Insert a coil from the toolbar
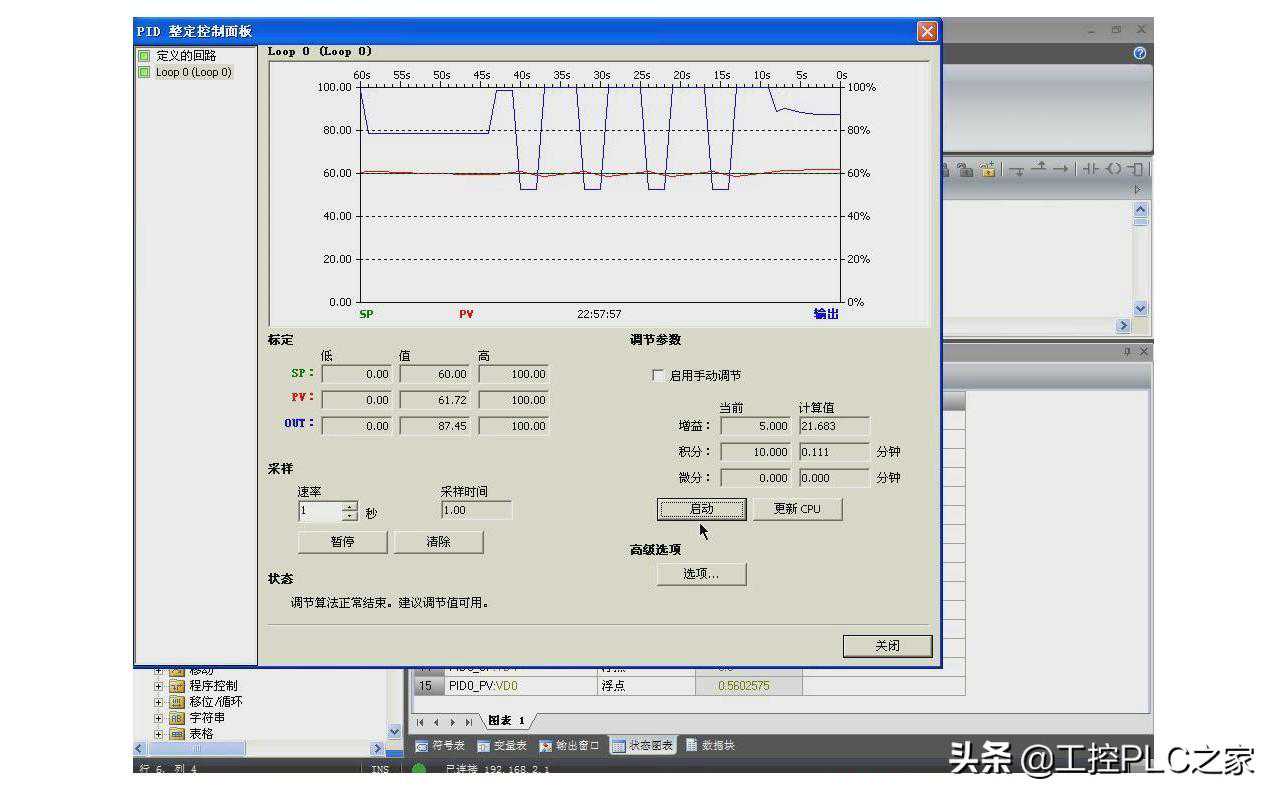The width and height of the screenshot is (1280, 800). click(x=1113, y=170)
